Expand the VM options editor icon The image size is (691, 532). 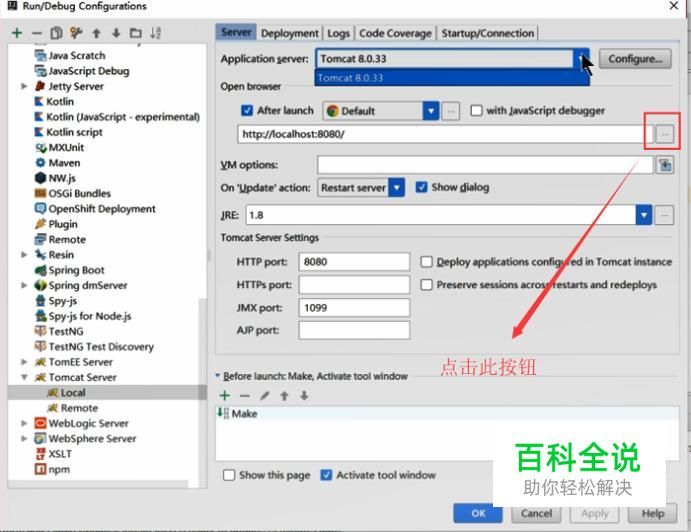pyautogui.click(x=665, y=165)
